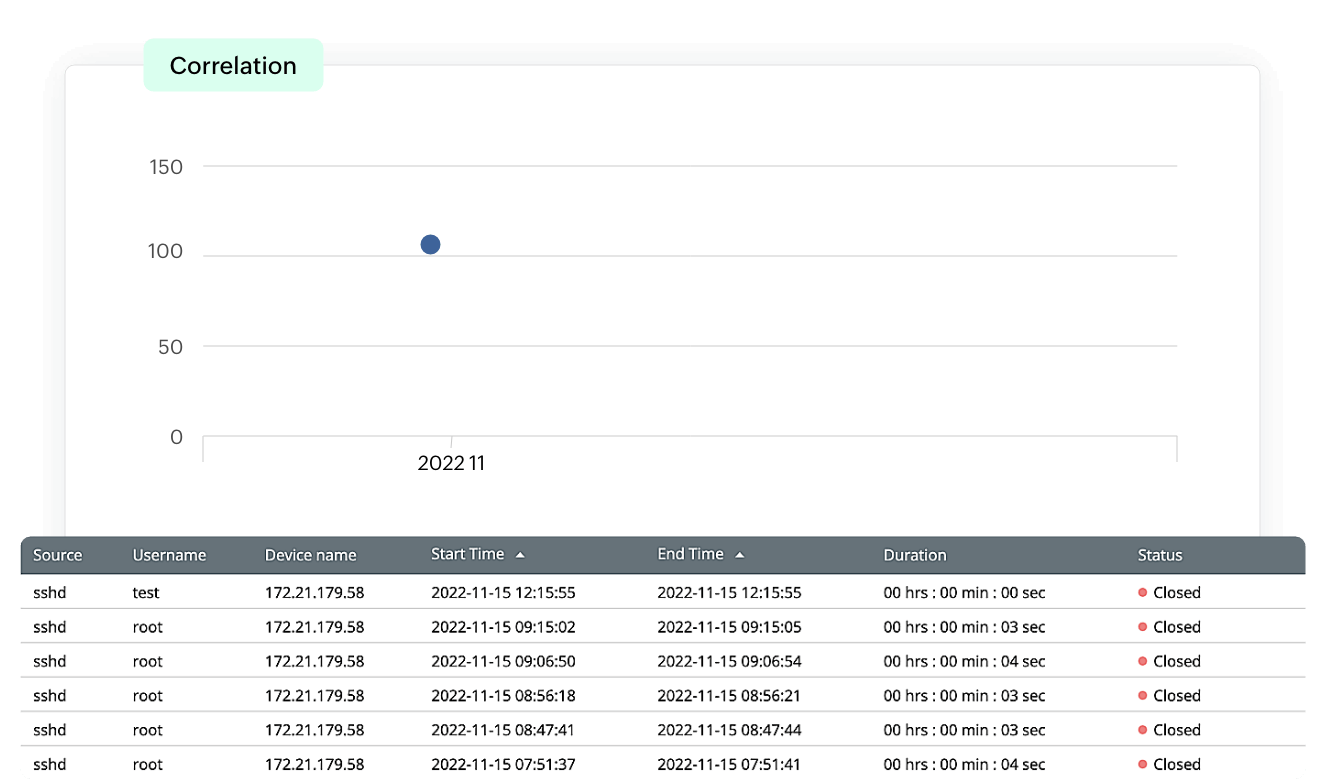
Task: Click the Status column header
Action: click(1159, 555)
